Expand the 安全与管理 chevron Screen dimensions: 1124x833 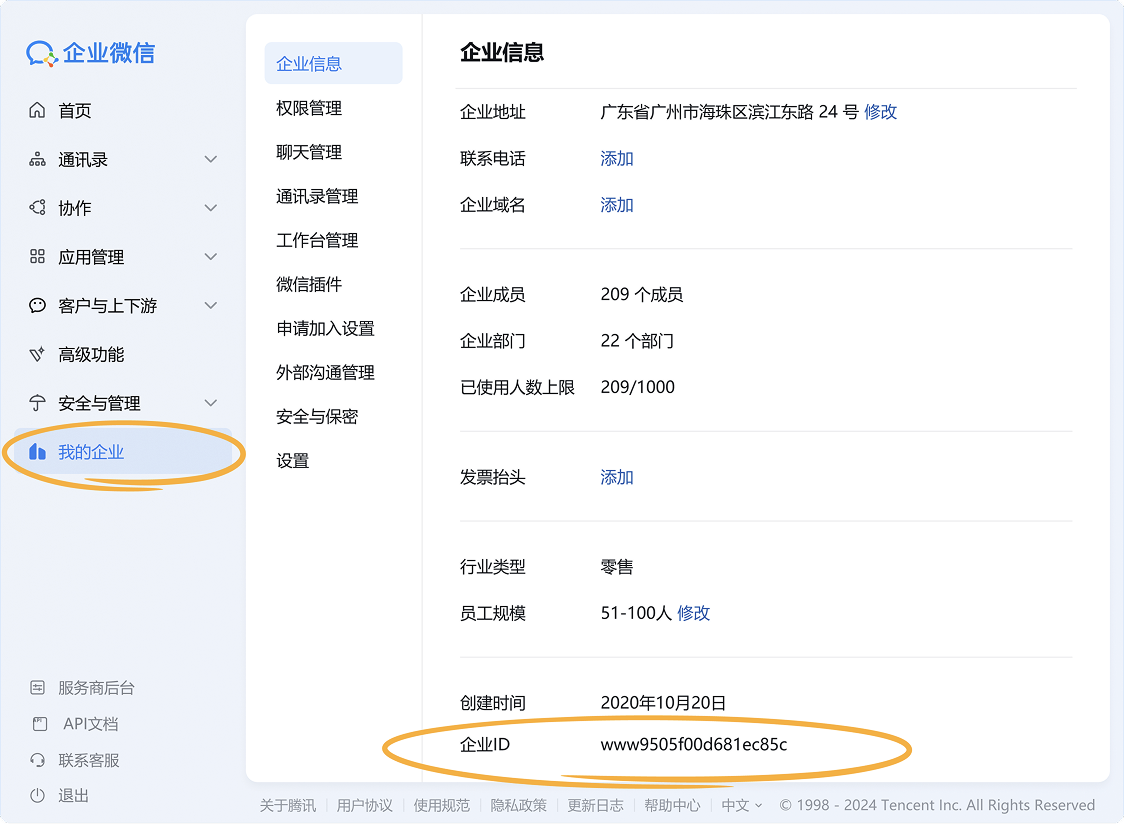(x=211, y=403)
